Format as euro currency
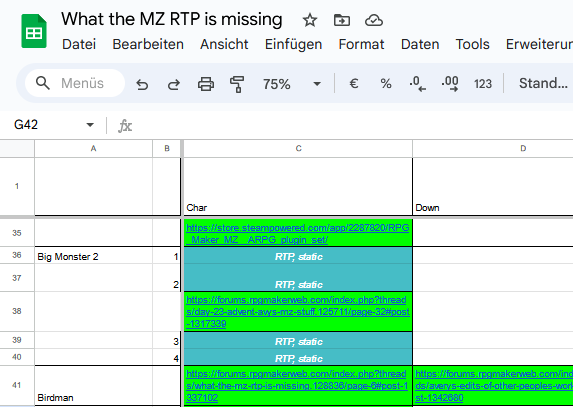This screenshot has height=407, width=573. coord(354,84)
